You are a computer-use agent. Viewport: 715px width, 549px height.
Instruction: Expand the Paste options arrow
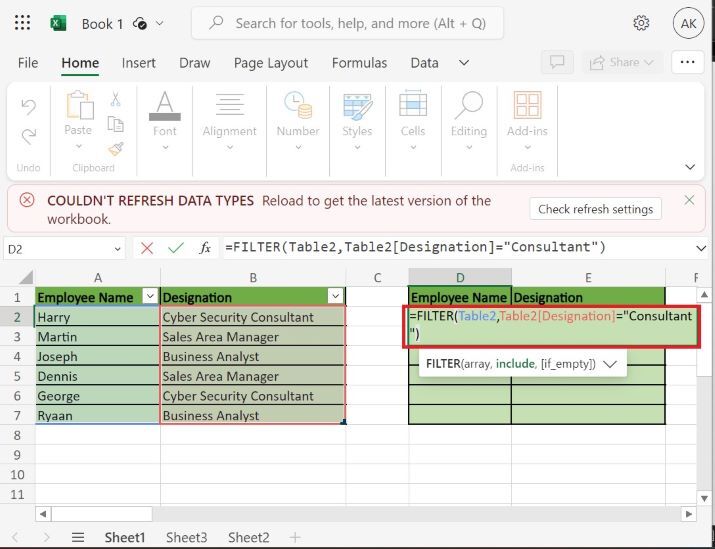click(79, 146)
